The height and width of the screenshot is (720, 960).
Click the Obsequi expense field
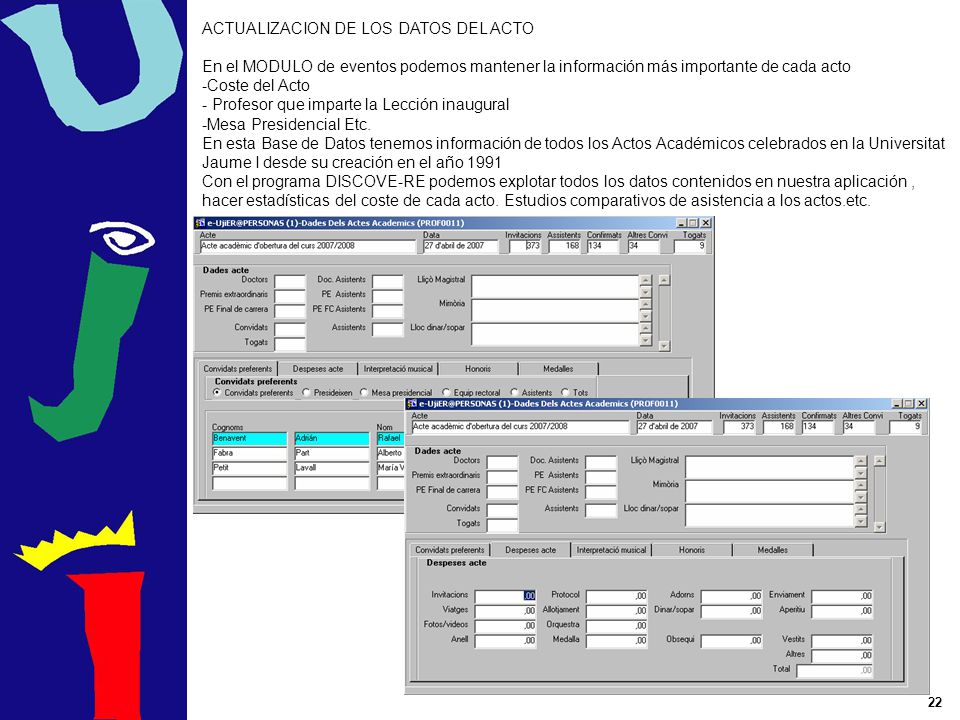click(x=732, y=640)
